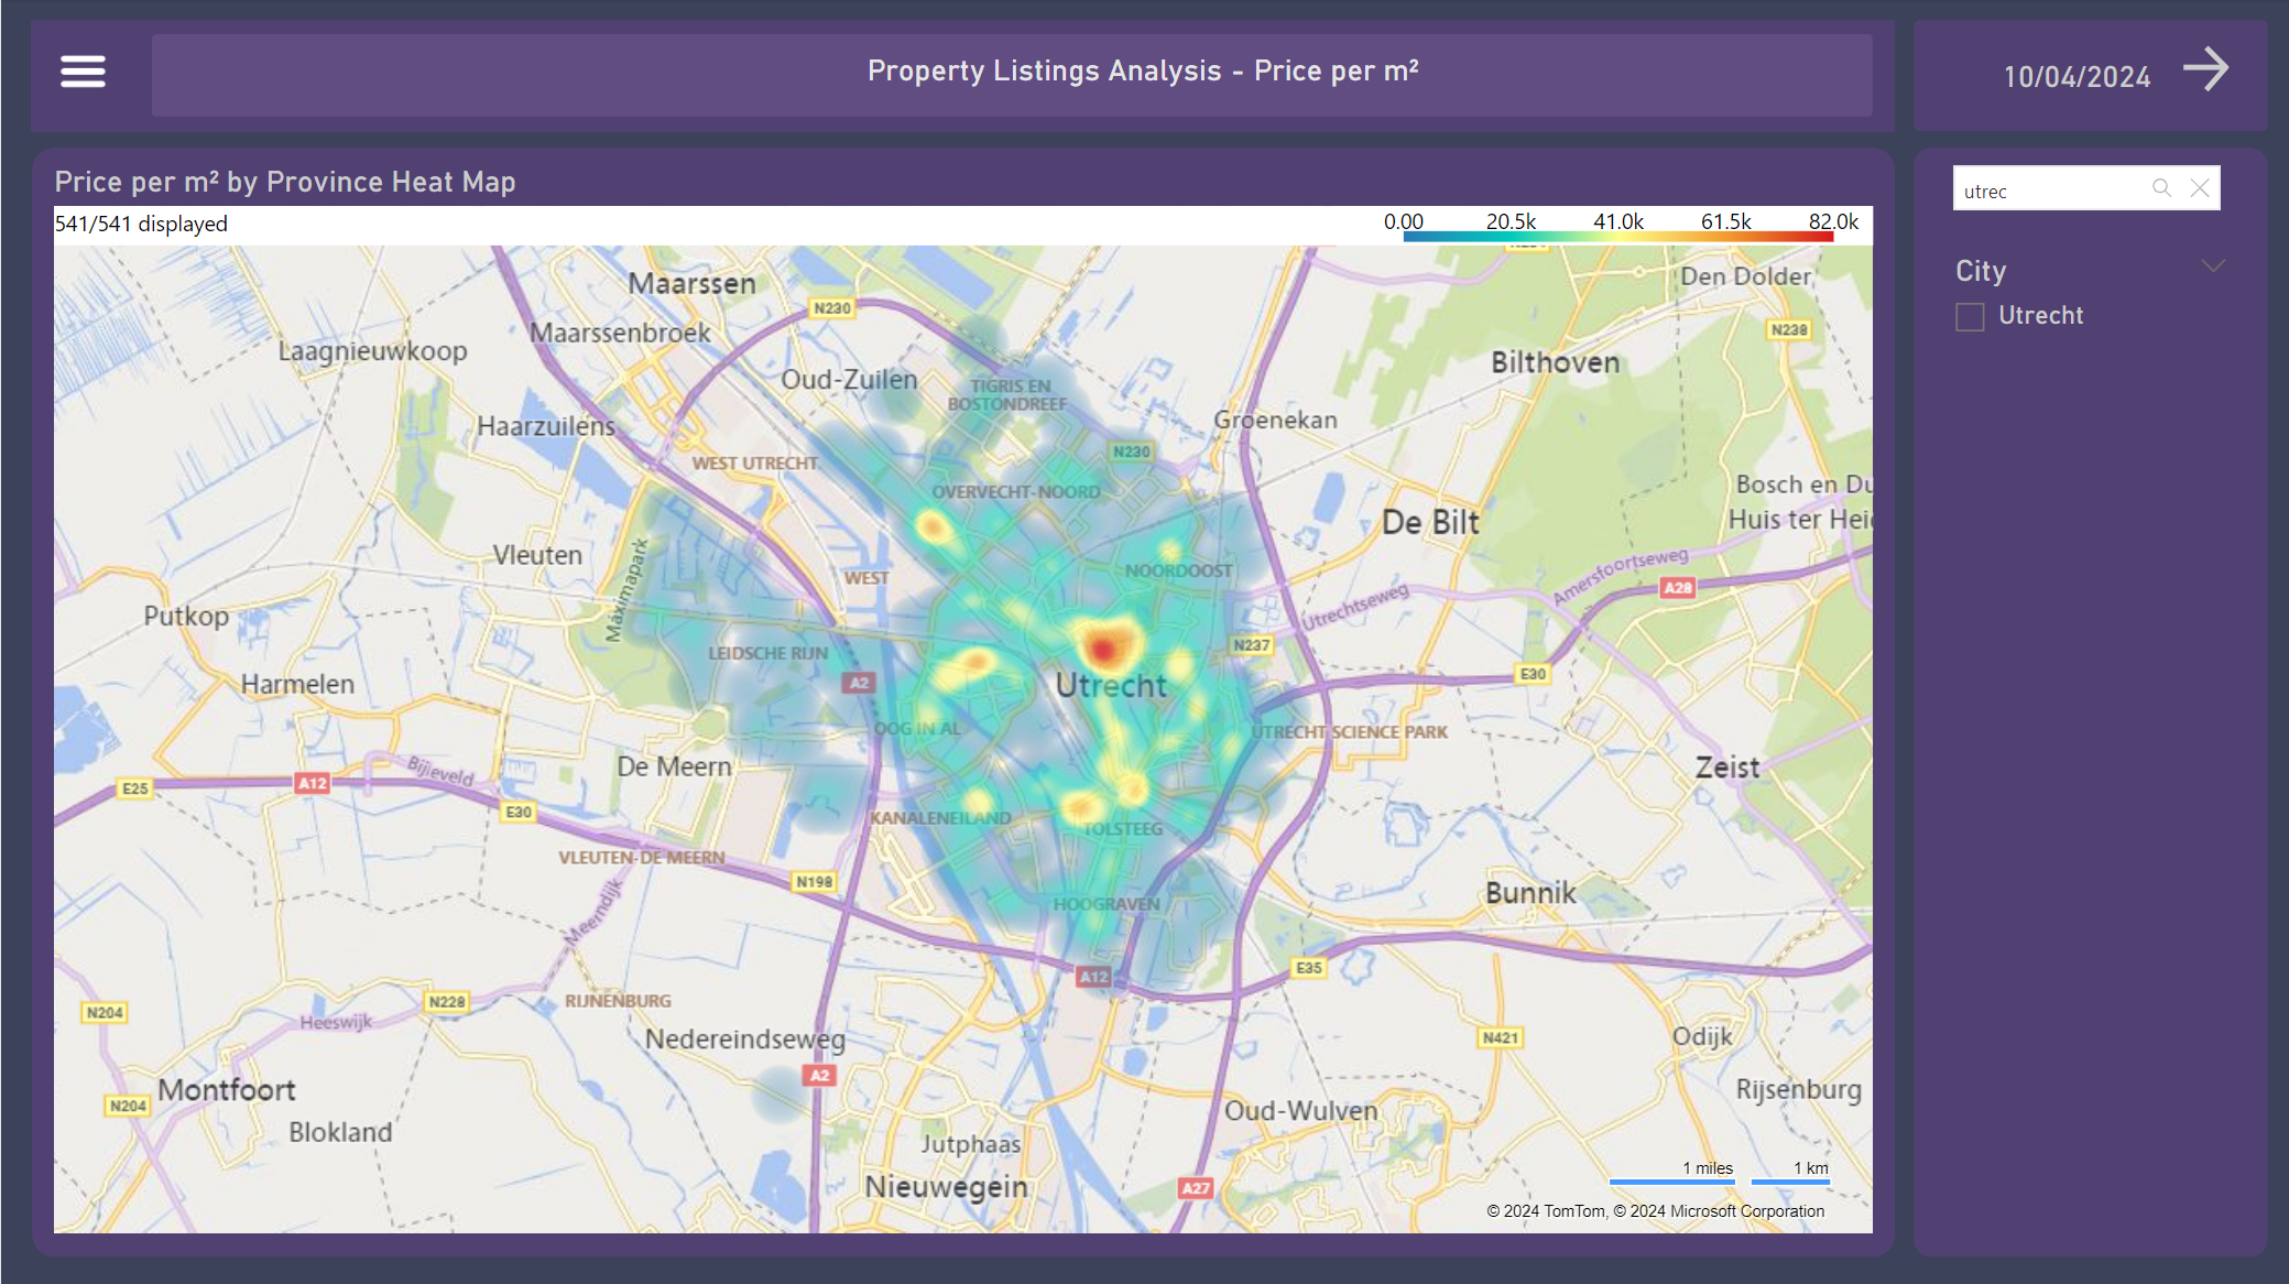Tick the Utrecht city checkbox

(x=1970, y=317)
